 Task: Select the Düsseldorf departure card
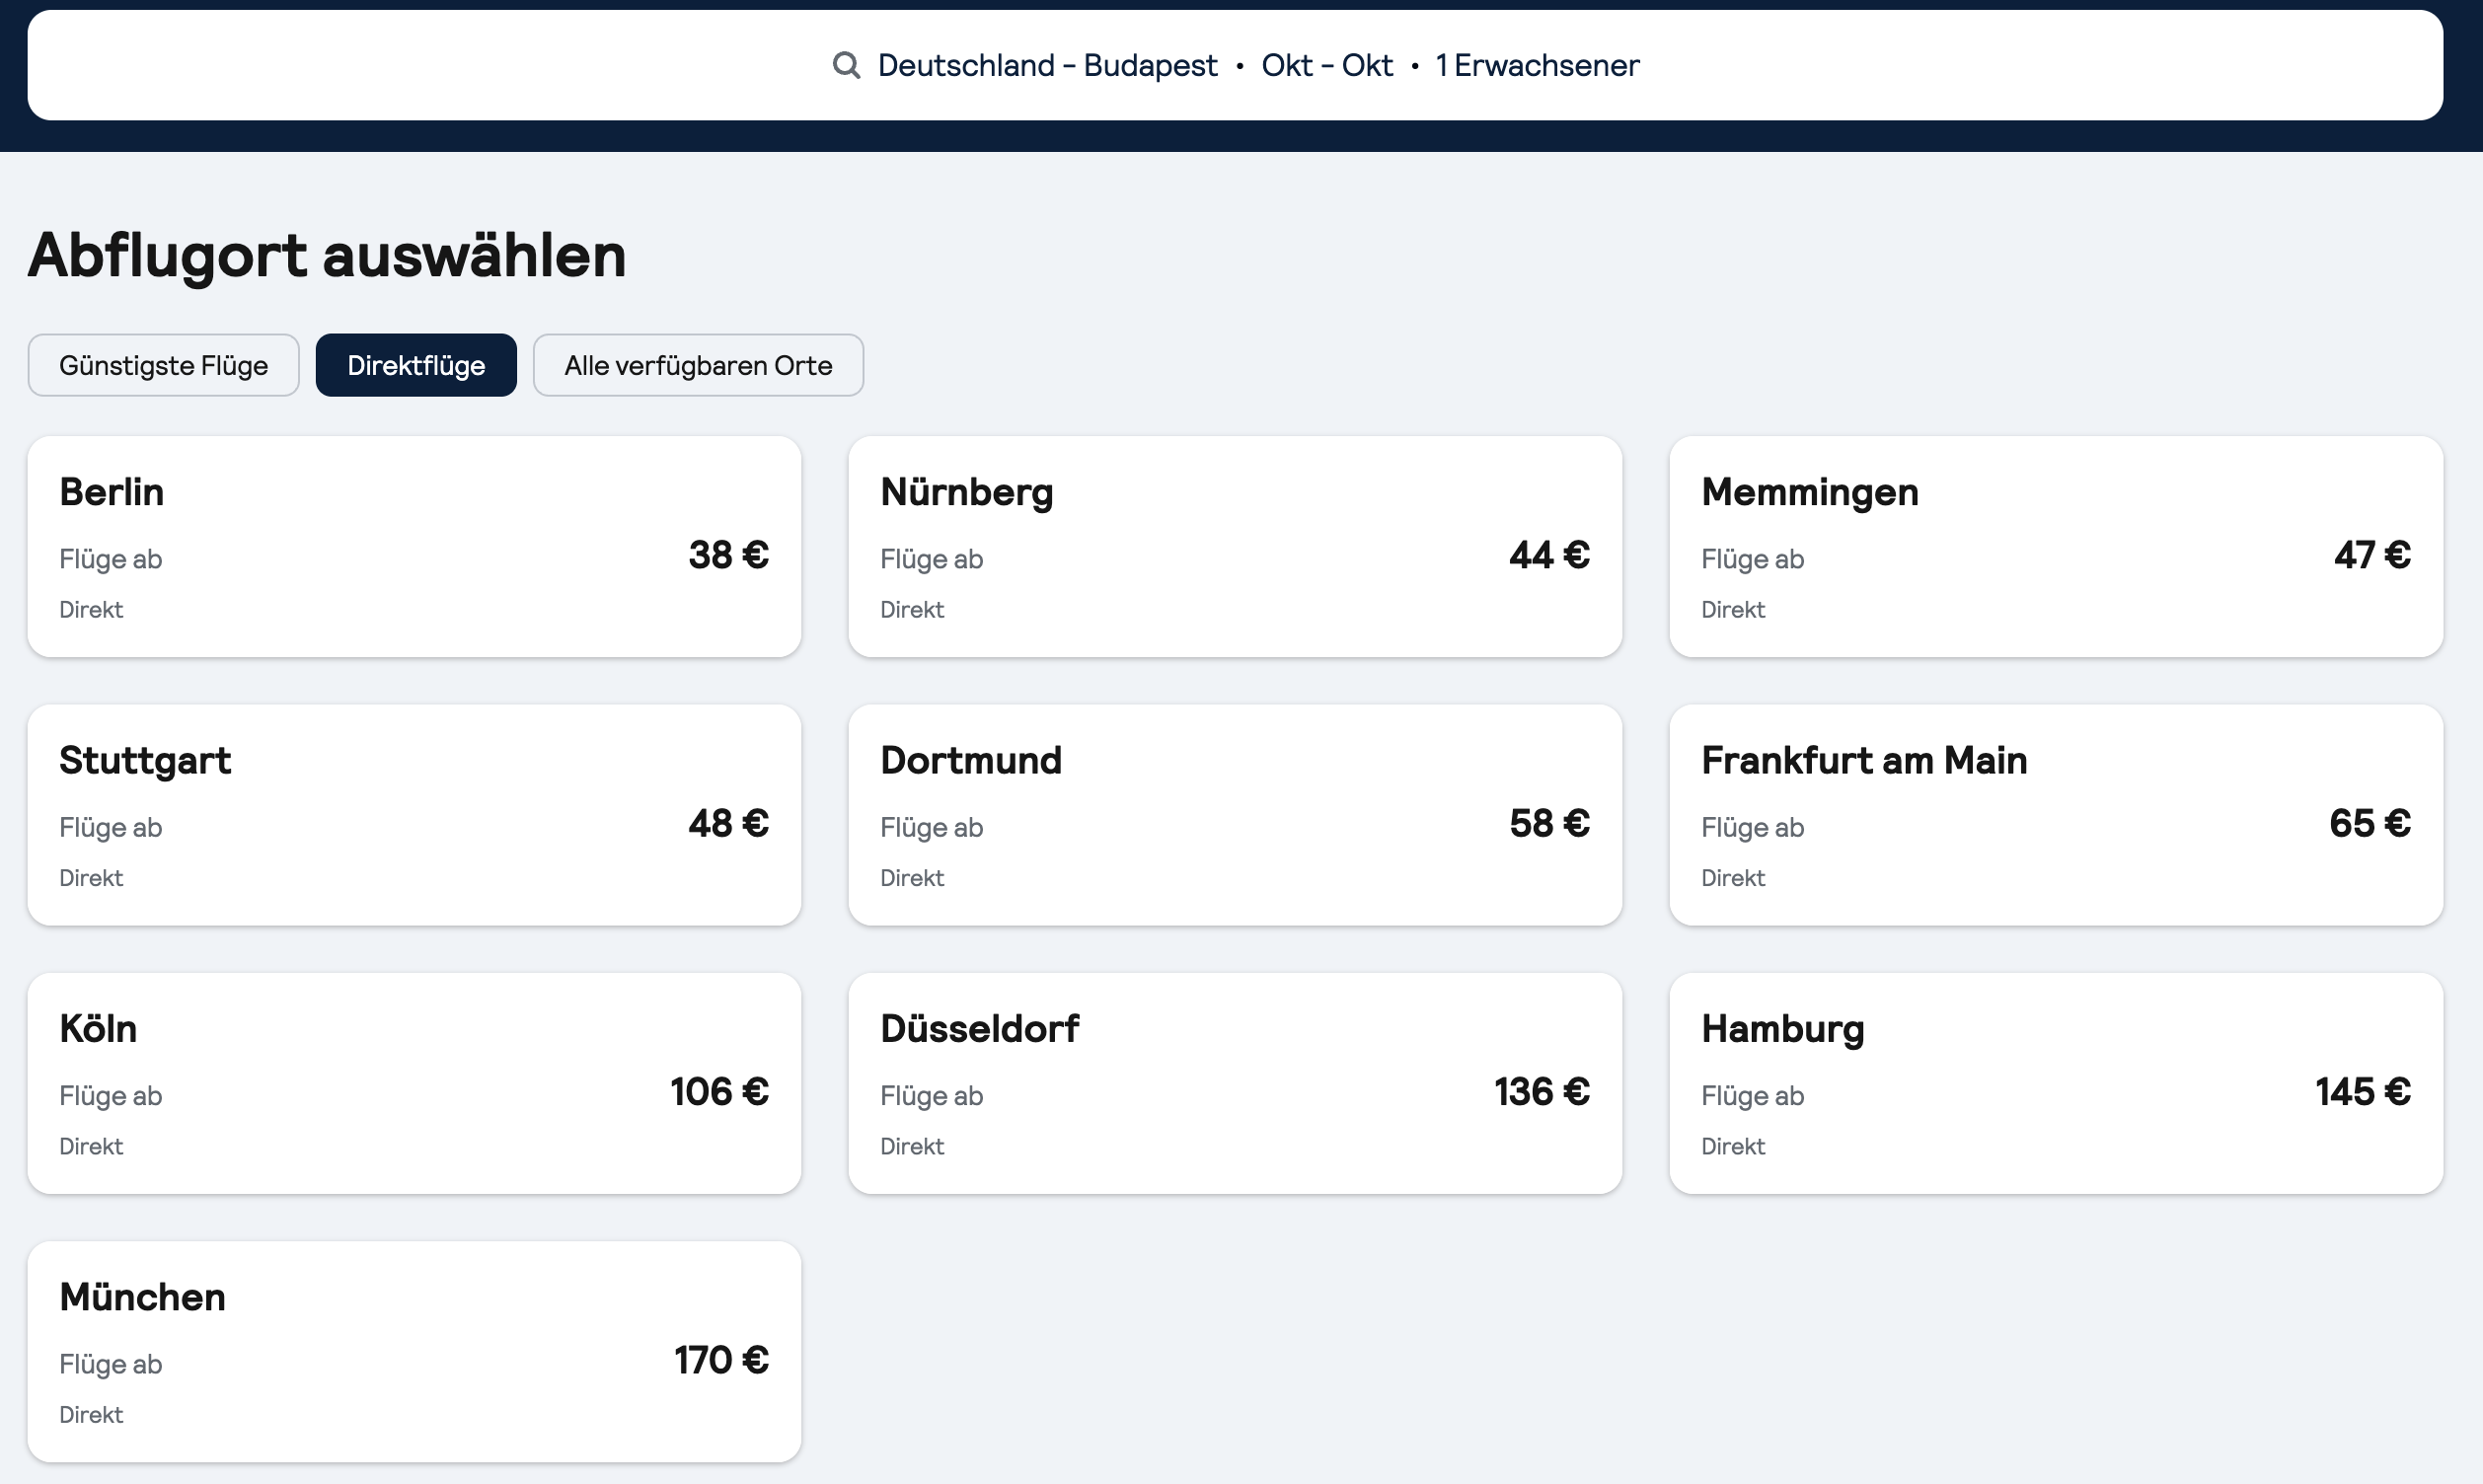[x=1235, y=1083]
